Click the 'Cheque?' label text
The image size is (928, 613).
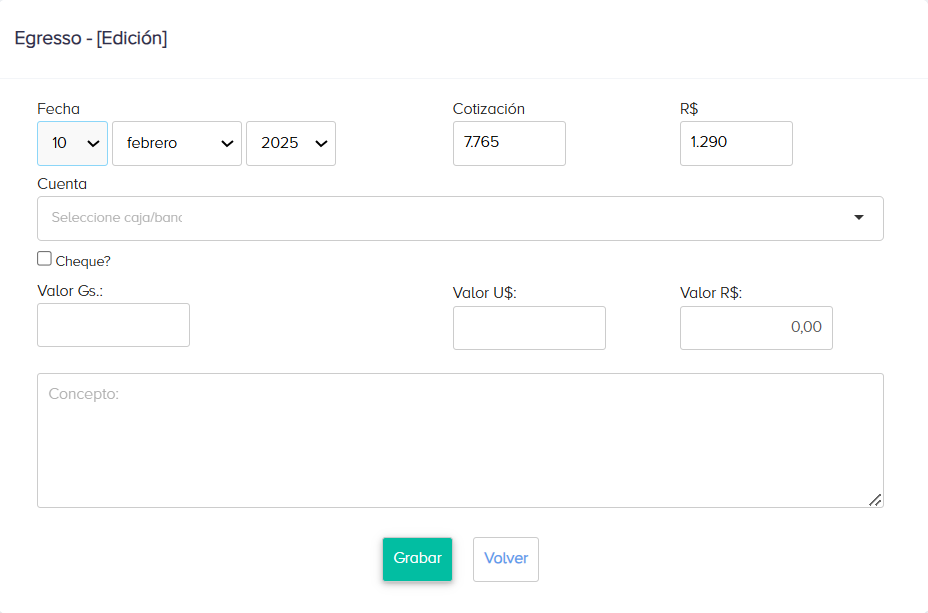point(83,262)
